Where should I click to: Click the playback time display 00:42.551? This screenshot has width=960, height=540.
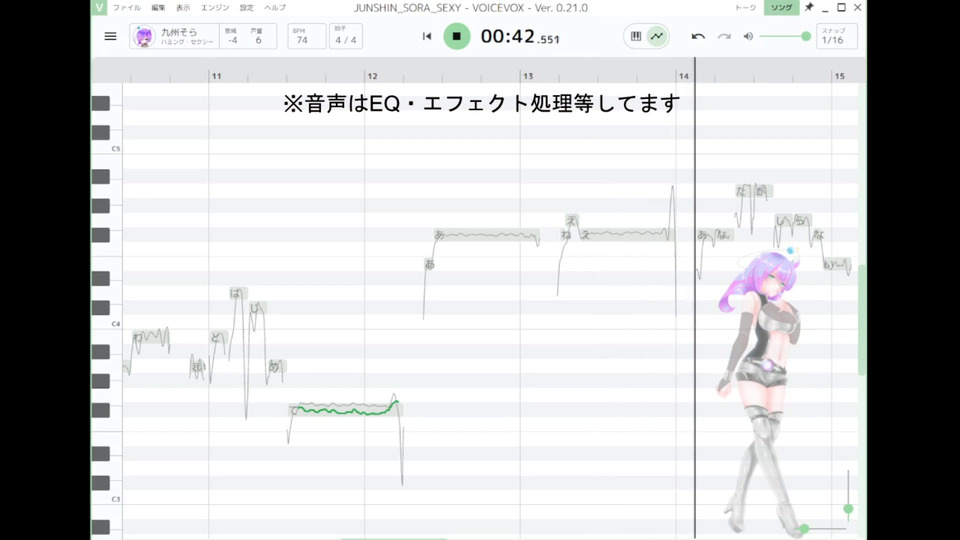520,37
